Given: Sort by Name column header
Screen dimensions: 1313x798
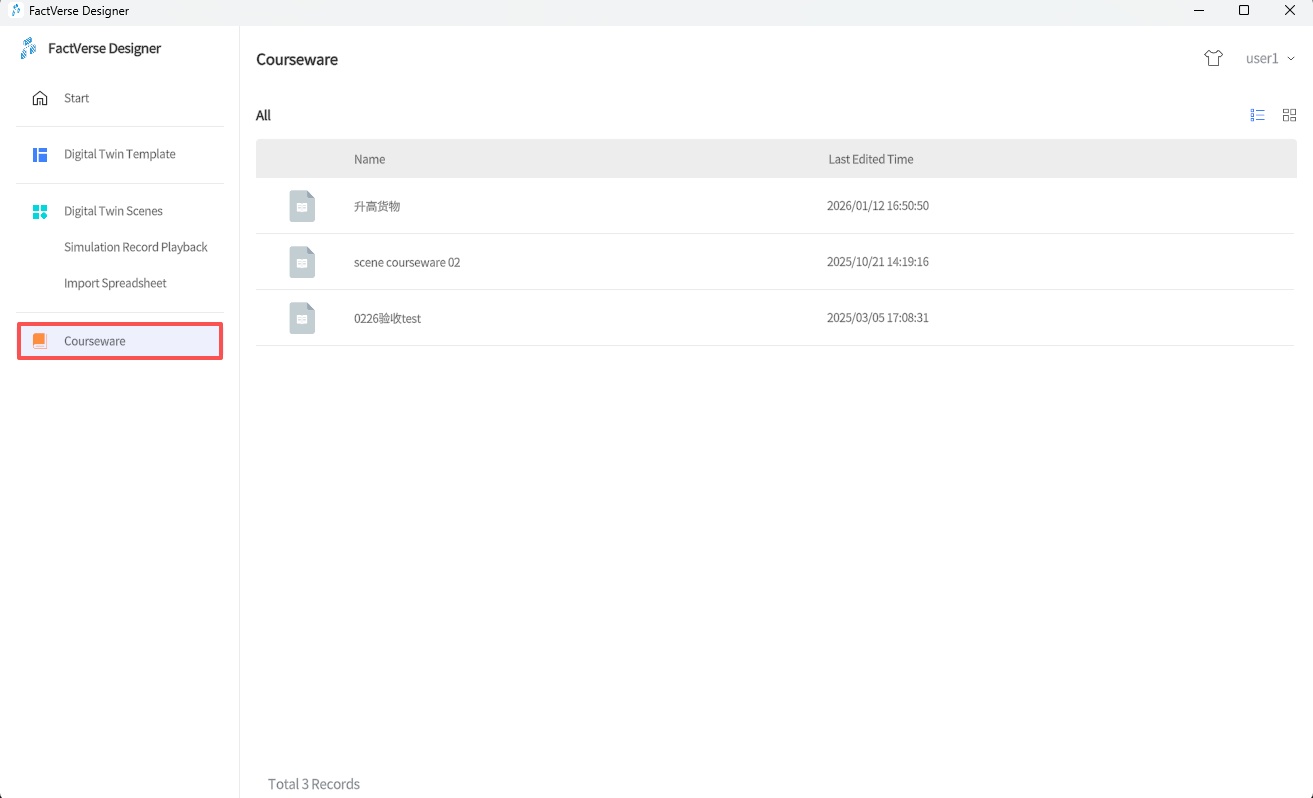Looking at the screenshot, I should point(369,159).
